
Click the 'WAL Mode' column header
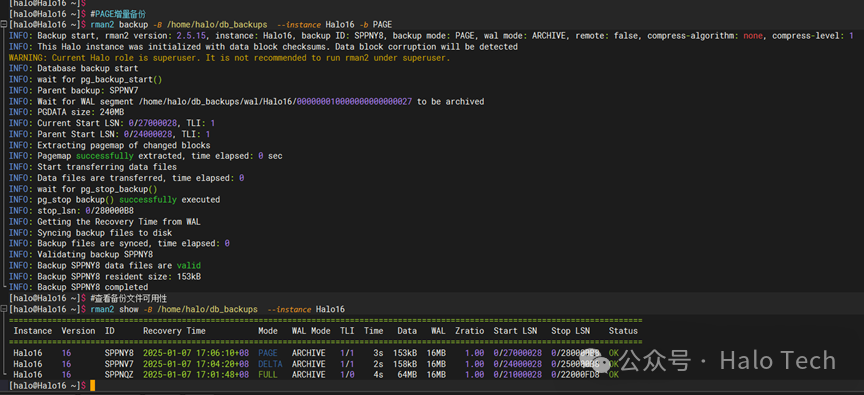pyautogui.click(x=311, y=331)
